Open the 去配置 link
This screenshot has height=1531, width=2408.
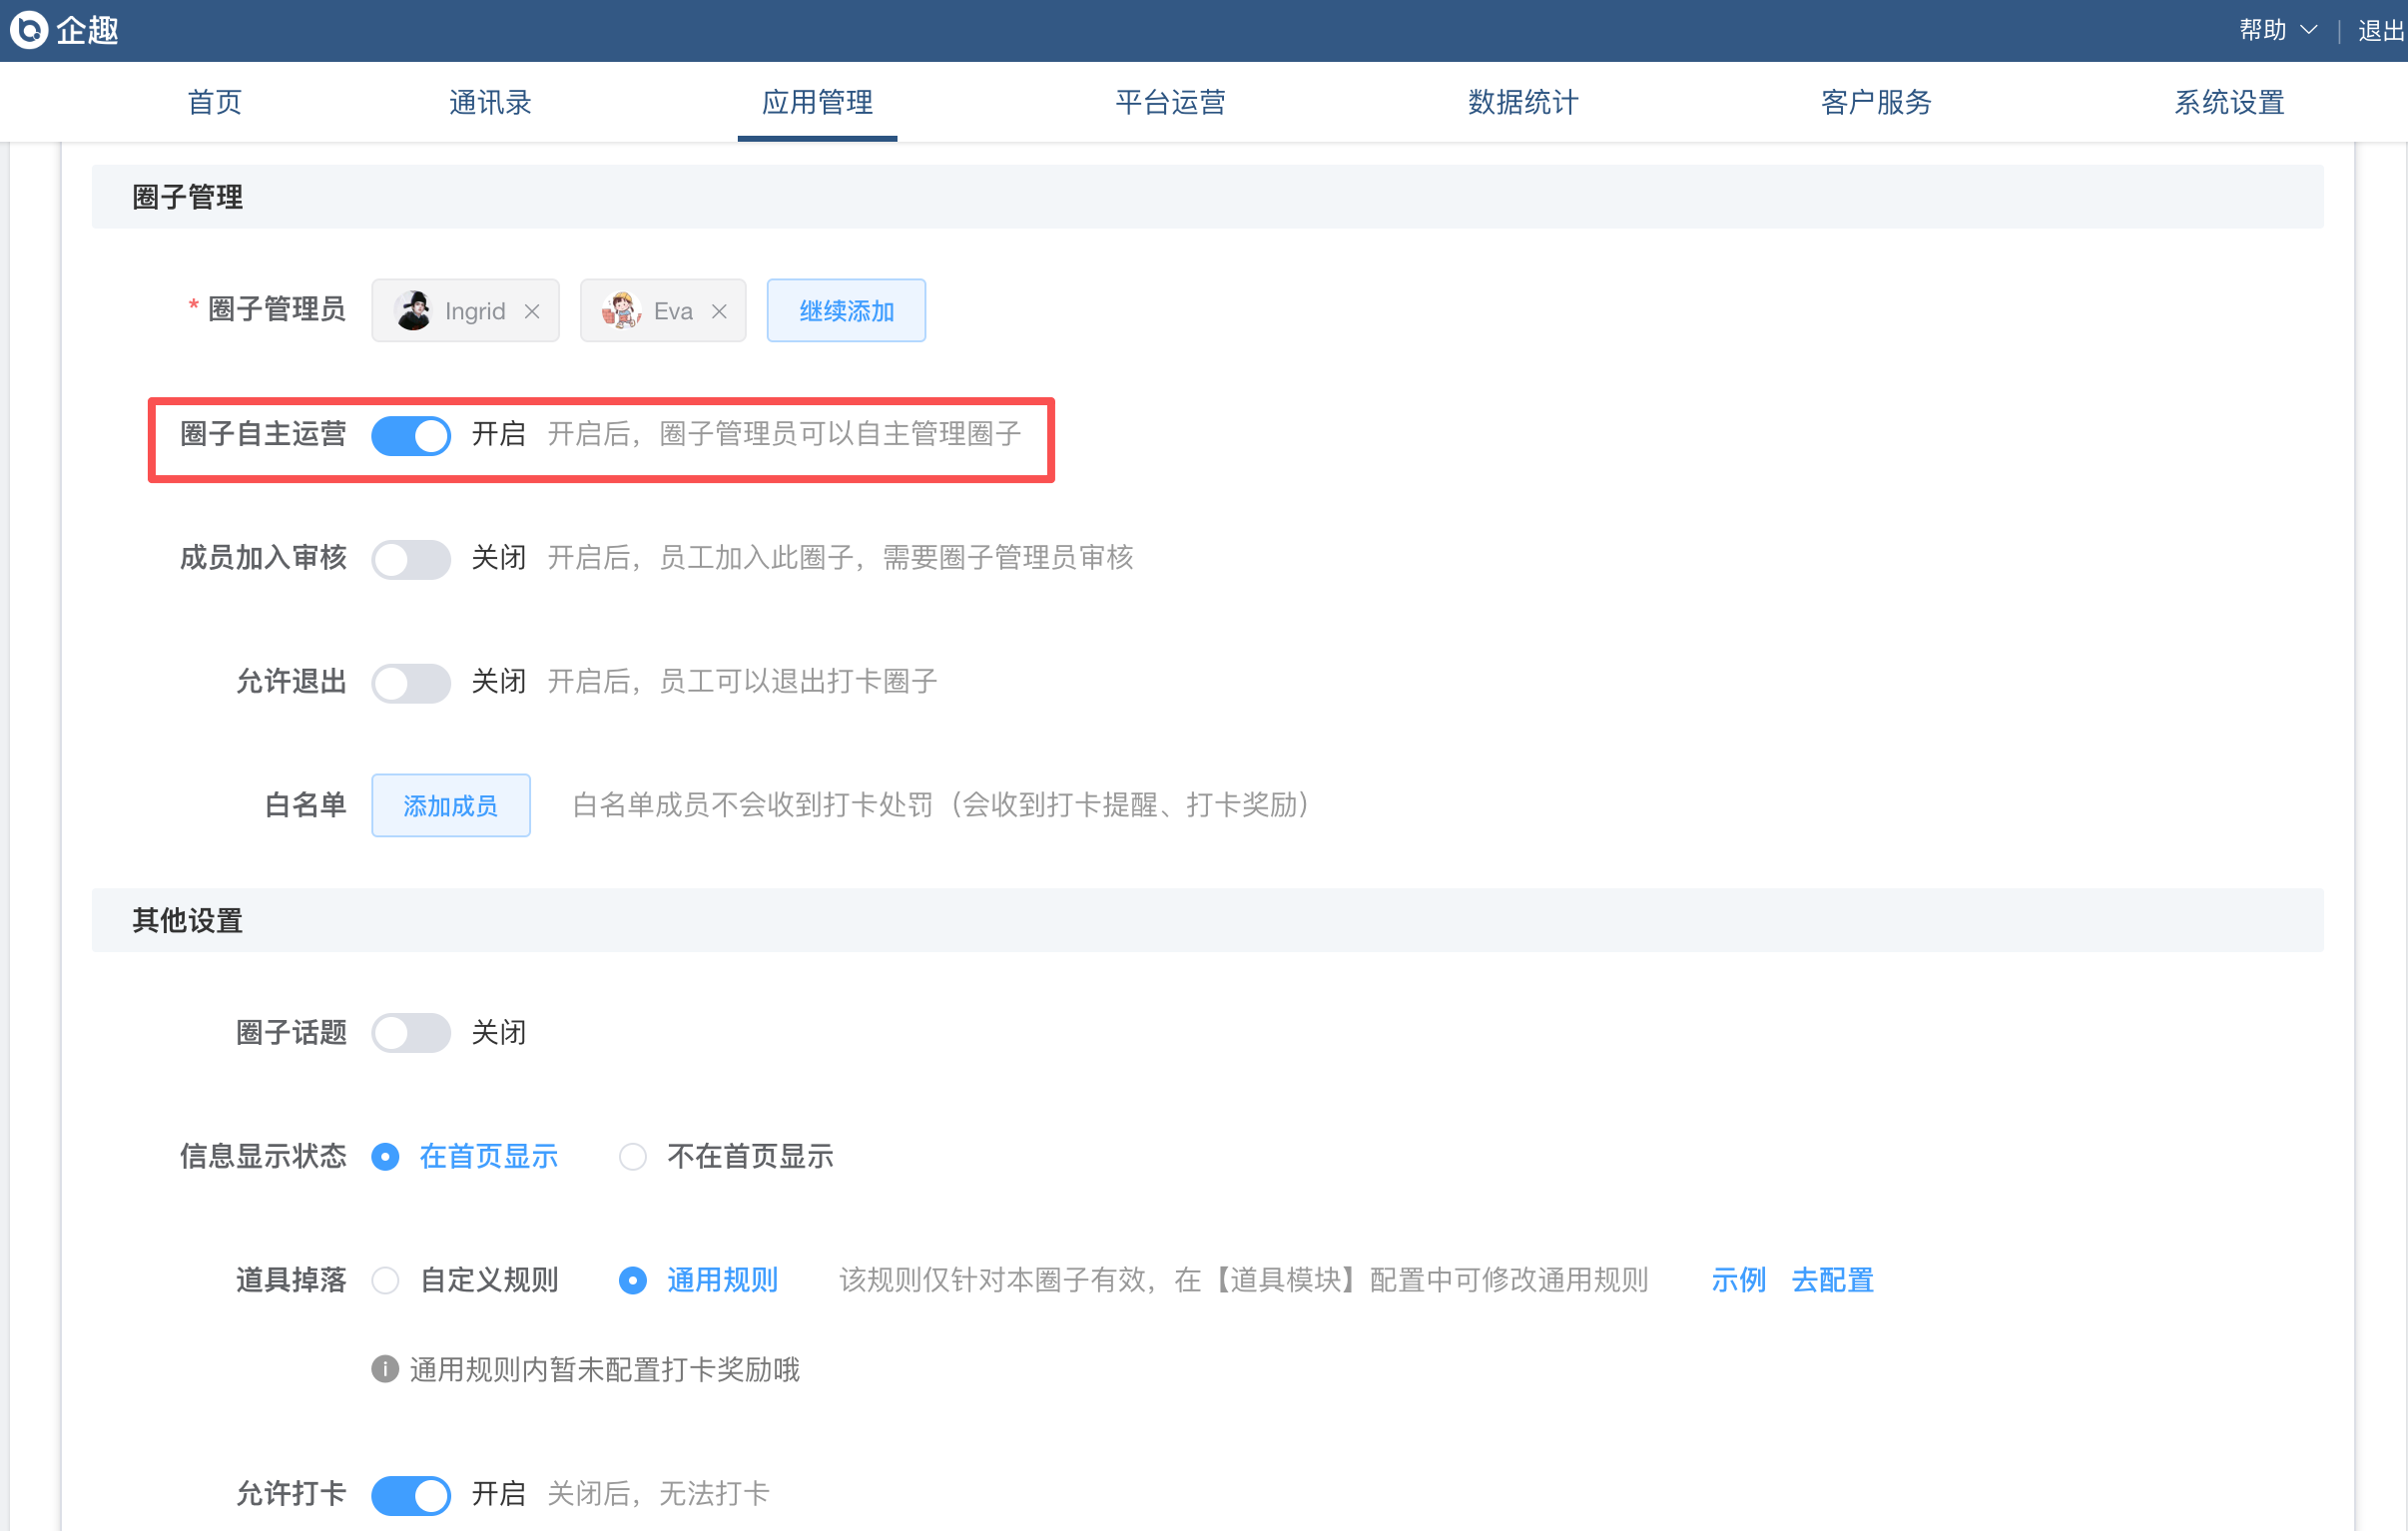point(1832,1281)
